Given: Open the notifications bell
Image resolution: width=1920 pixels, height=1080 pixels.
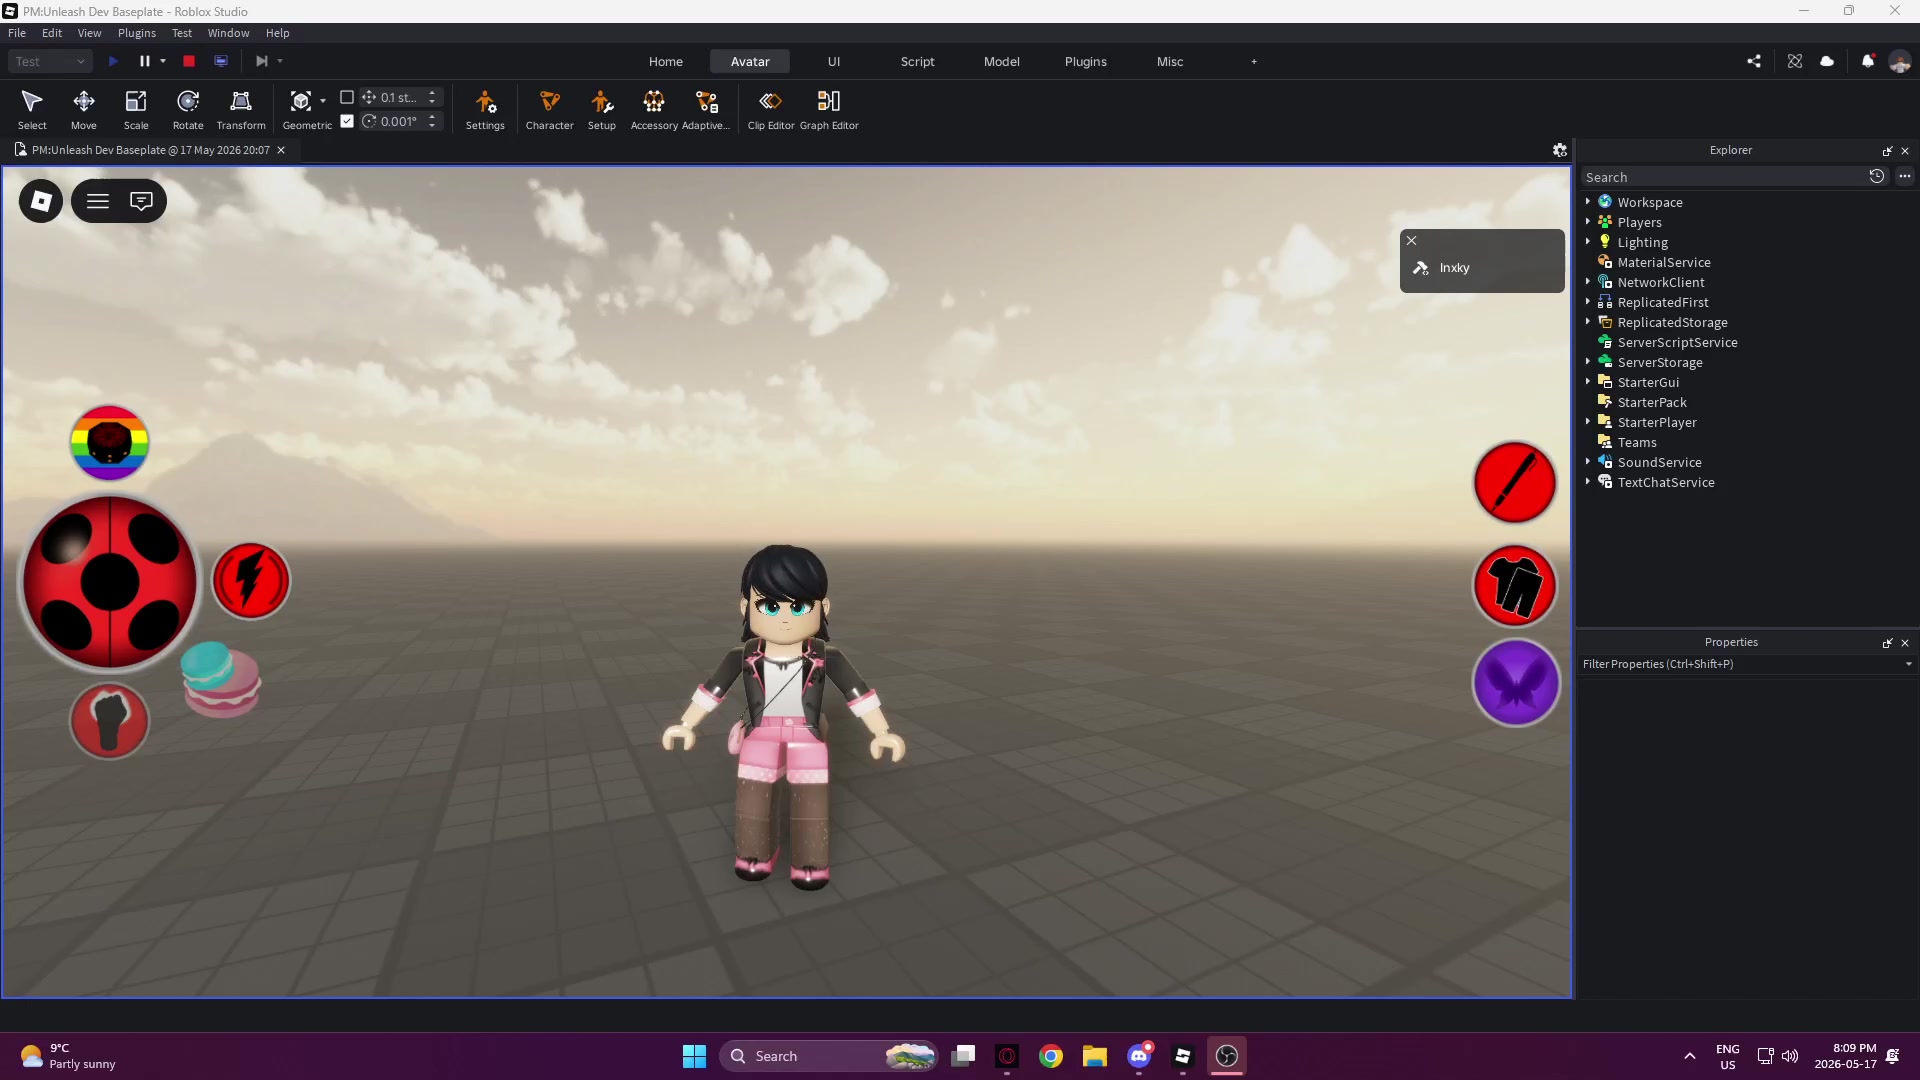Looking at the screenshot, I should tap(1867, 61).
